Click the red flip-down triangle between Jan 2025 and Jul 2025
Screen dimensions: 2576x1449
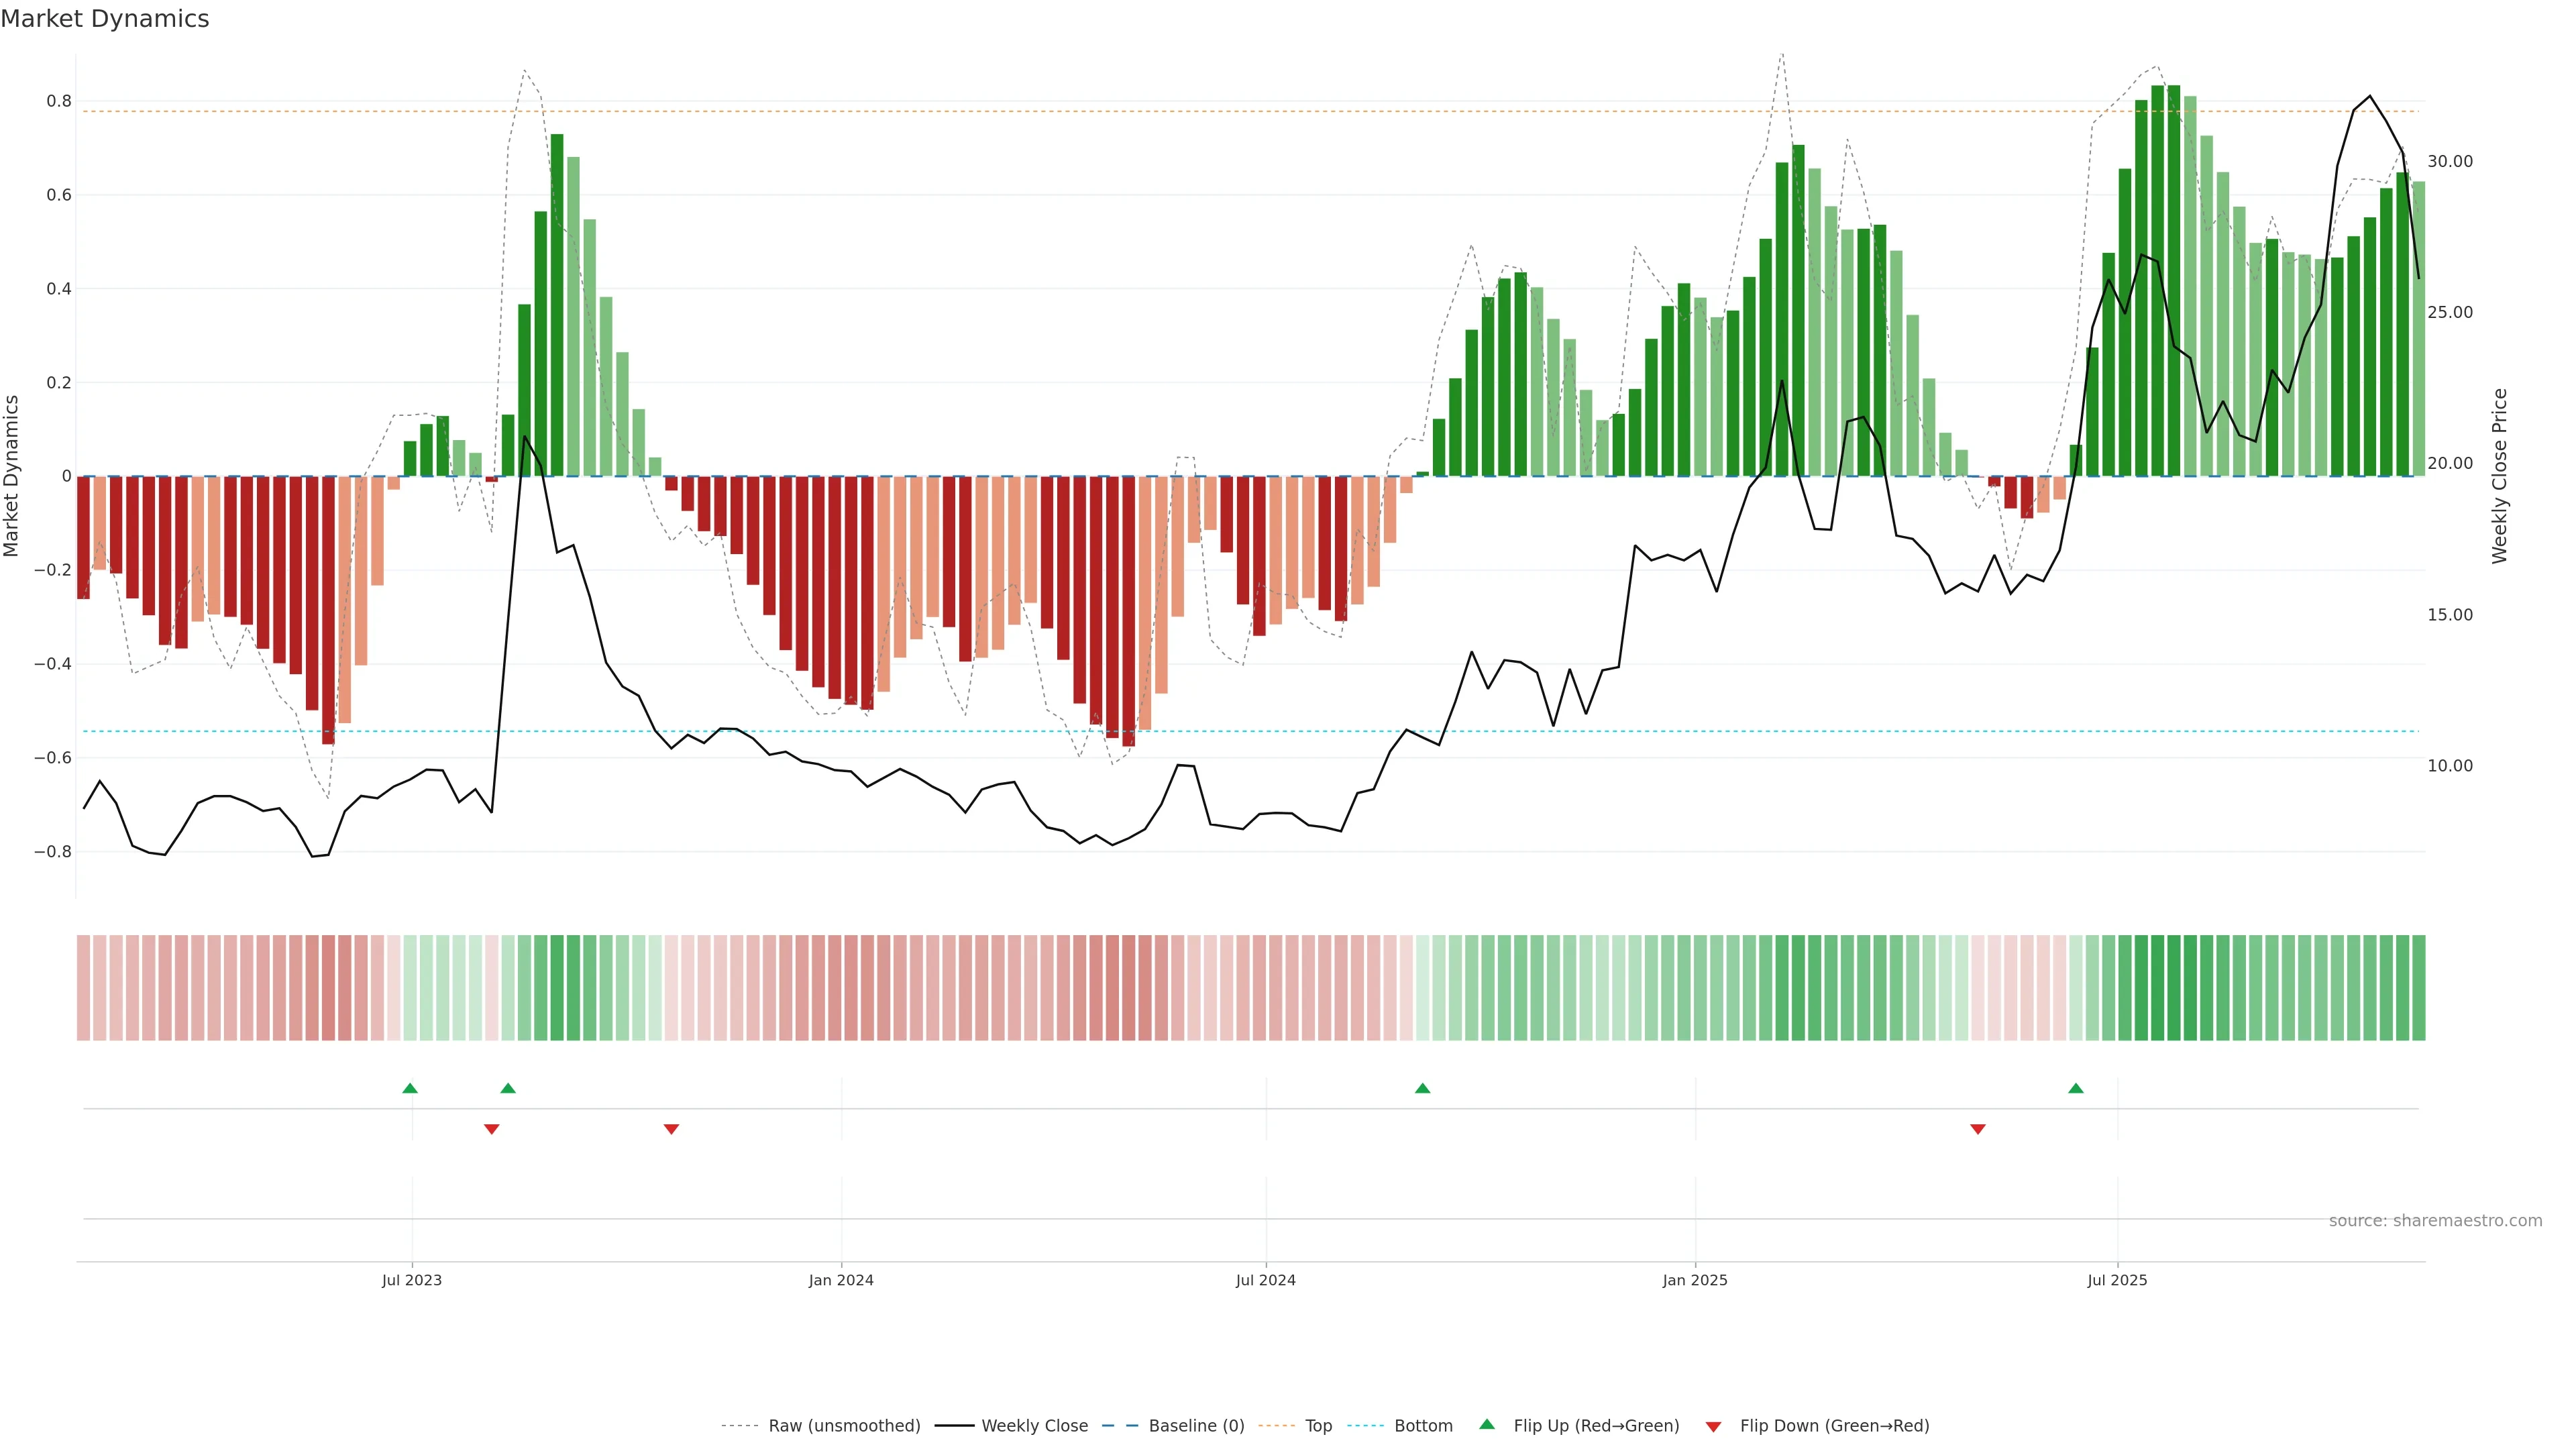1977,1129
